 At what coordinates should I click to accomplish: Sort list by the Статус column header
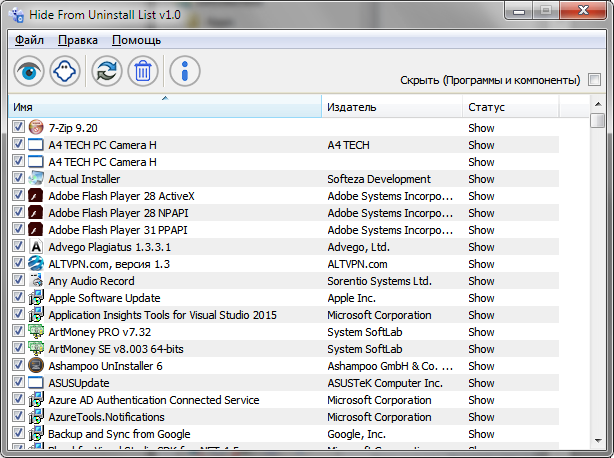point(511,106)
